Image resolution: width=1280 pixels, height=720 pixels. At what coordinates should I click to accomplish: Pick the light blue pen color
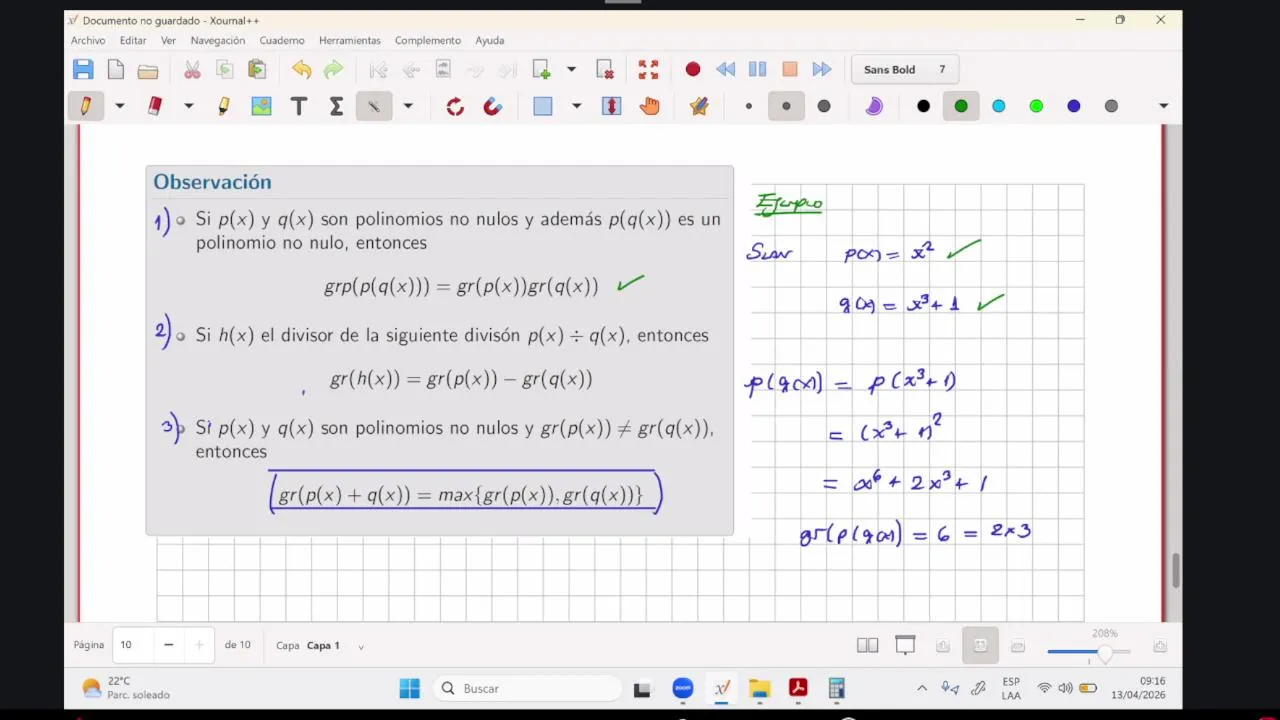(x=998, y=106)
